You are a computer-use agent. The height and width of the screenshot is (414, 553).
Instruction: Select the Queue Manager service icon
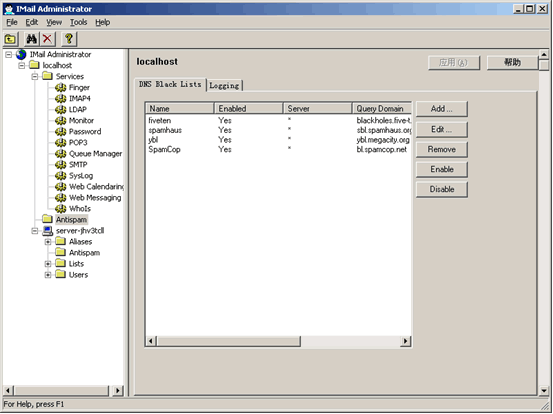point(60,154)
